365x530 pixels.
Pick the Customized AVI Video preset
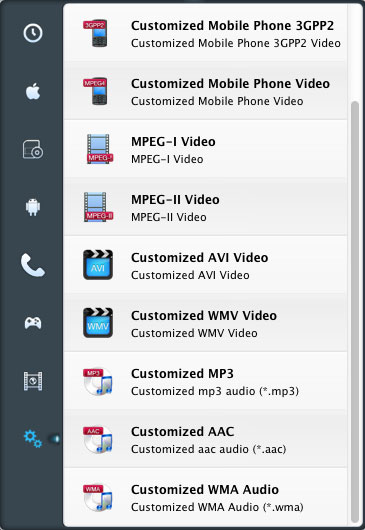point(205,265)
